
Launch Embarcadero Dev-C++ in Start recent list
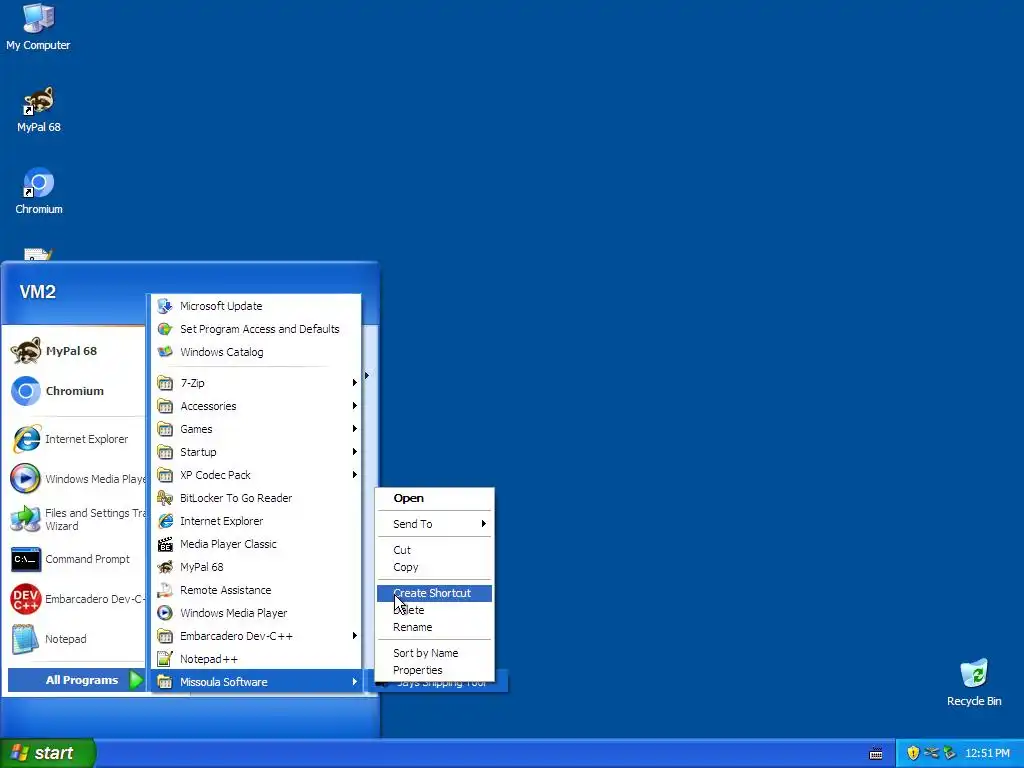click(76, 599)
